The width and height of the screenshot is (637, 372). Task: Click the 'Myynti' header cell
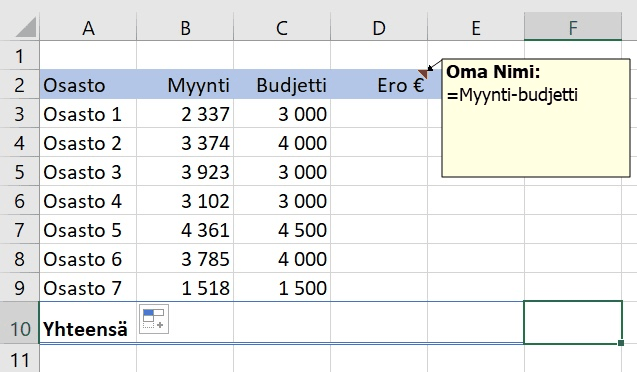185,84
